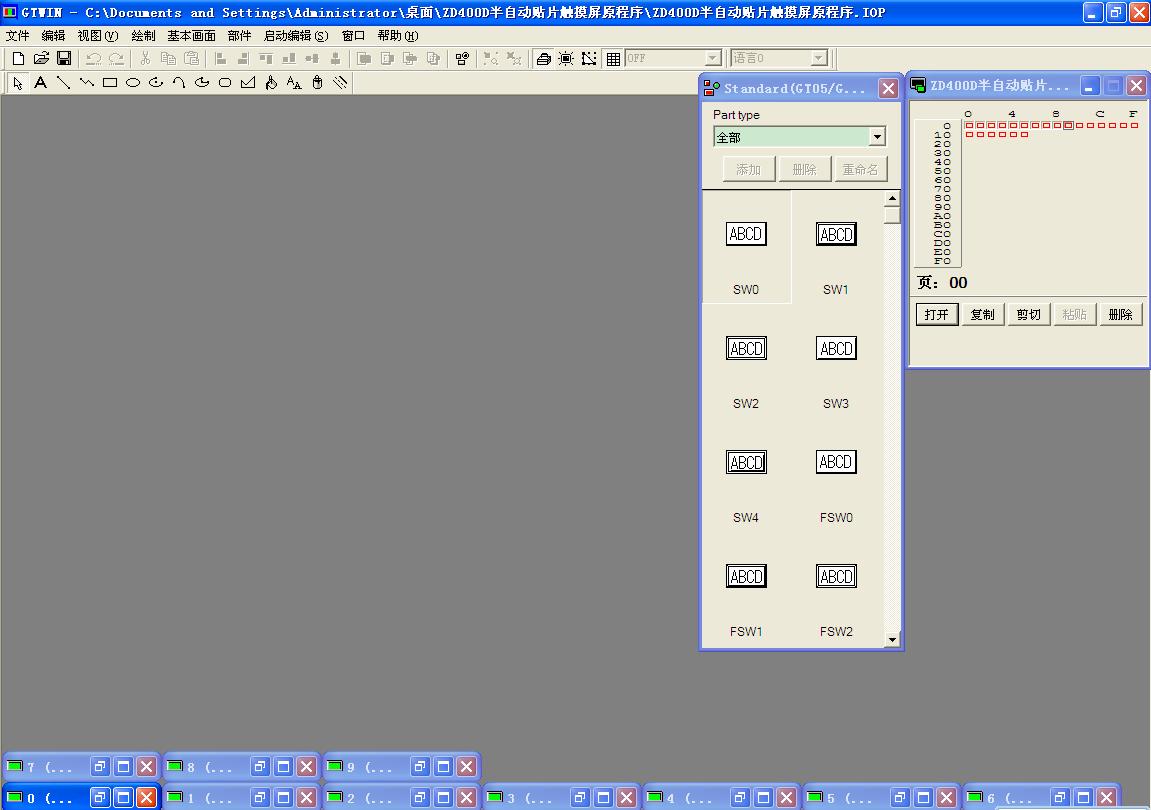1151x810 pixels.
Task: Click the 剪切 button
Action: tap(1029, 314)
